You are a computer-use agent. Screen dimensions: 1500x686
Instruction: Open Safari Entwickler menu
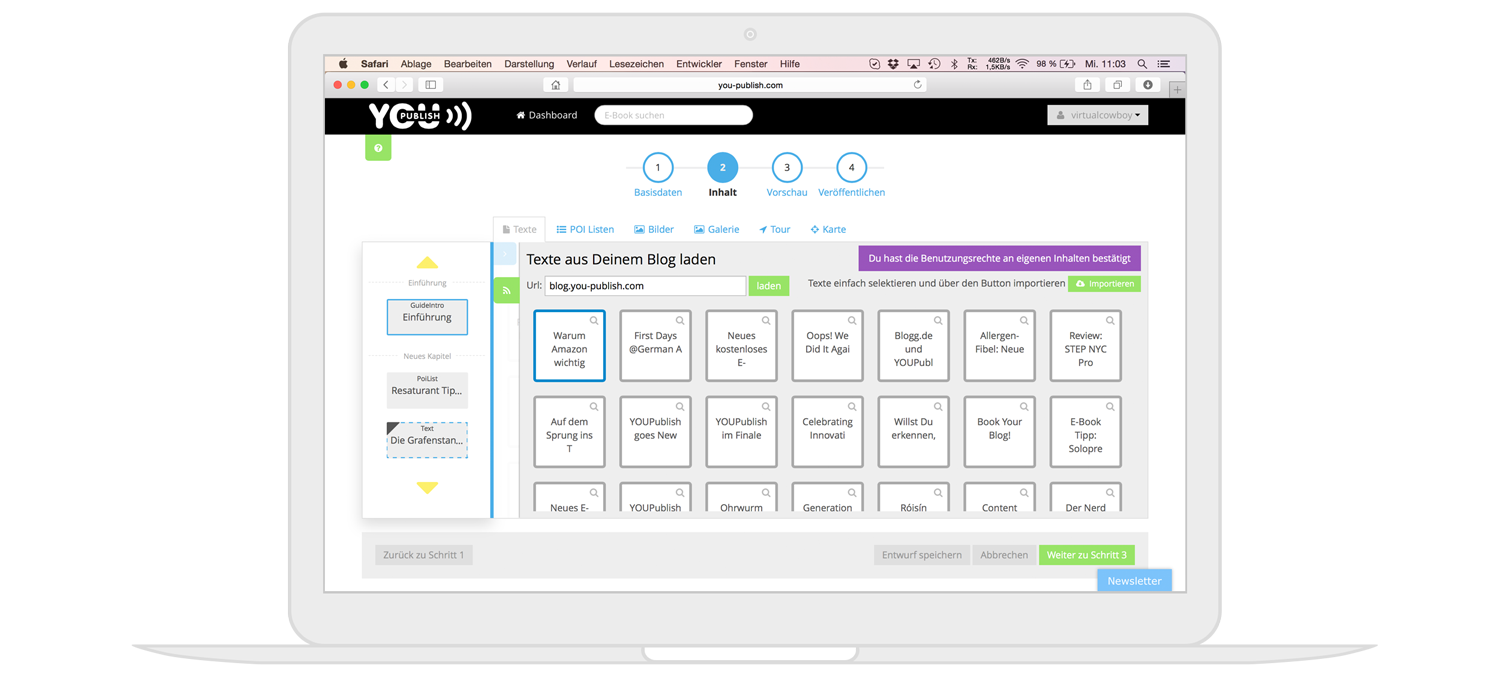tap(699, 64)
